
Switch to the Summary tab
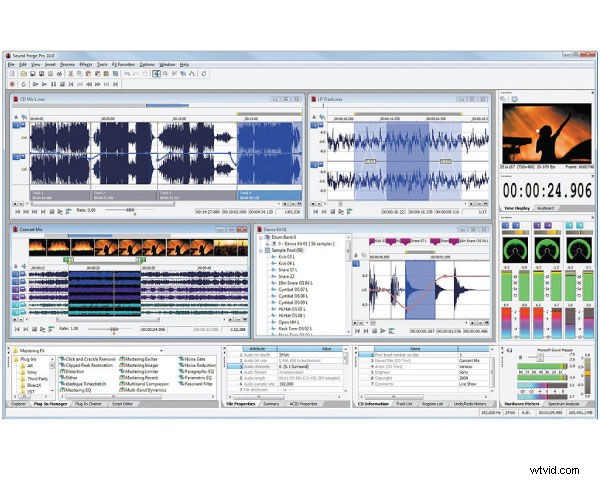[271, 404]
